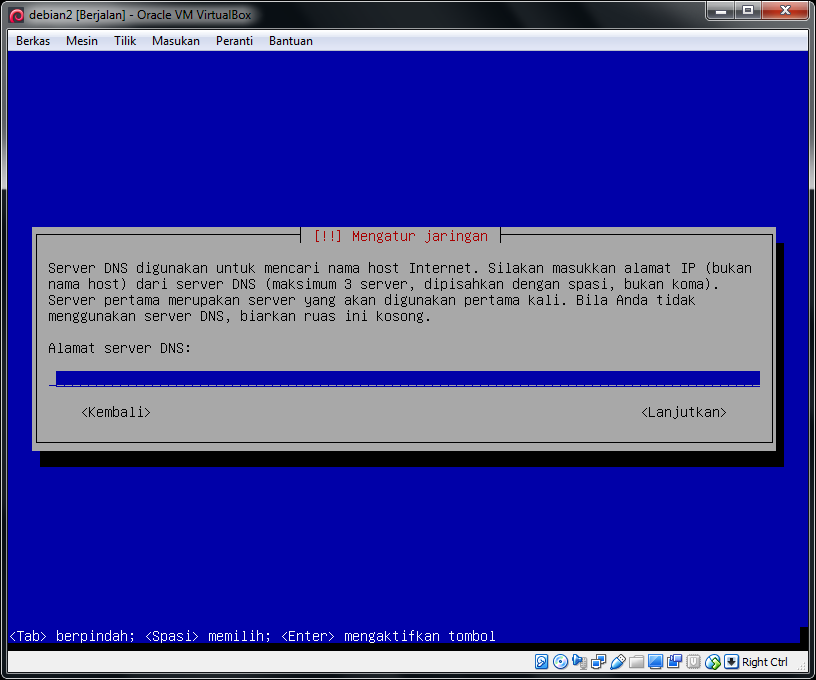Viewport: 816px width, 680px height.
Task: Focus the Alamat server DNS input field
Action: 404,379
